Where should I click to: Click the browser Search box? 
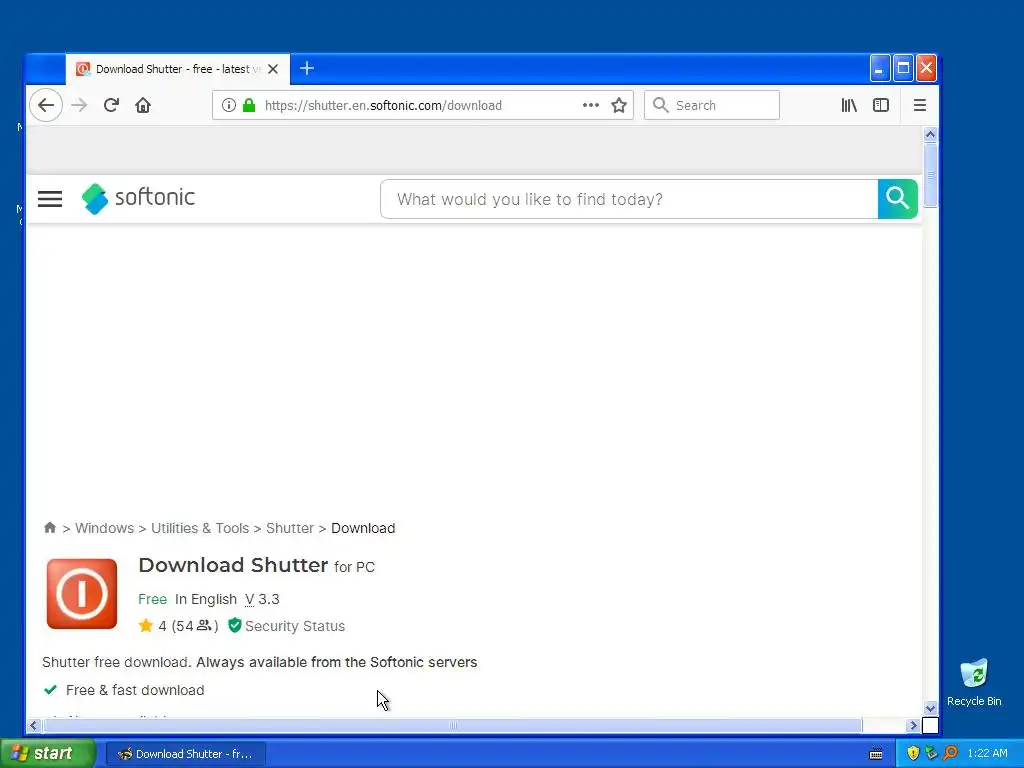coord(712,105)
